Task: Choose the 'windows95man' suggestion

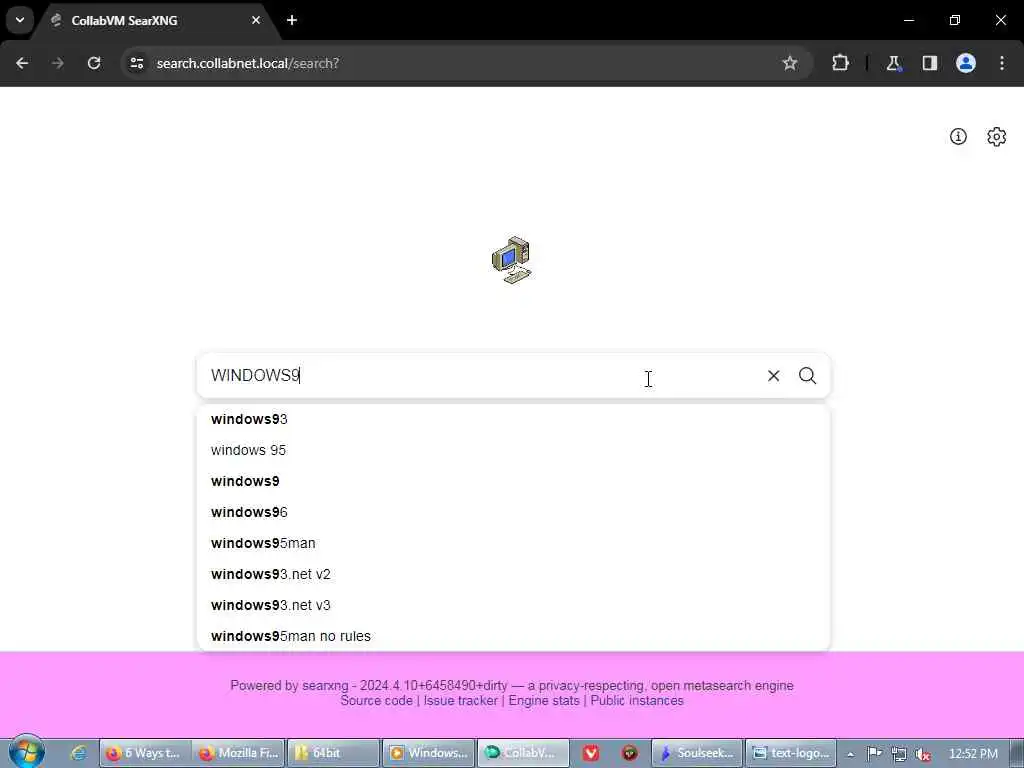Action: click(x=513, y=543)
